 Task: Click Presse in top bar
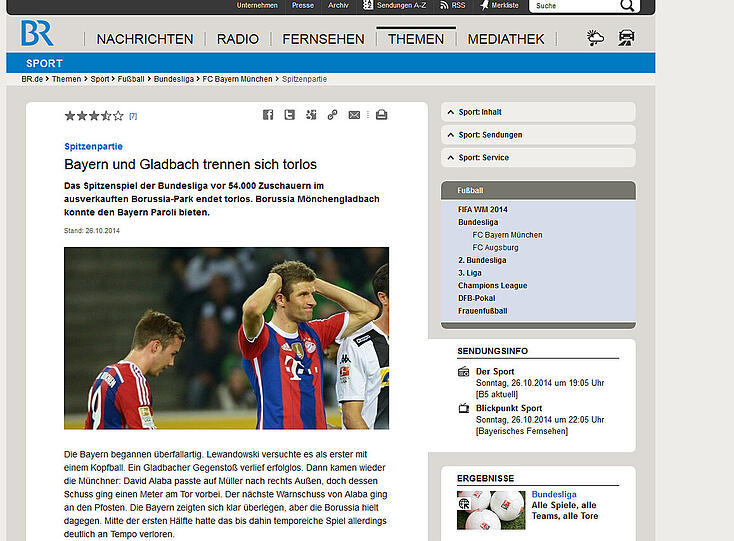(303, 5)
